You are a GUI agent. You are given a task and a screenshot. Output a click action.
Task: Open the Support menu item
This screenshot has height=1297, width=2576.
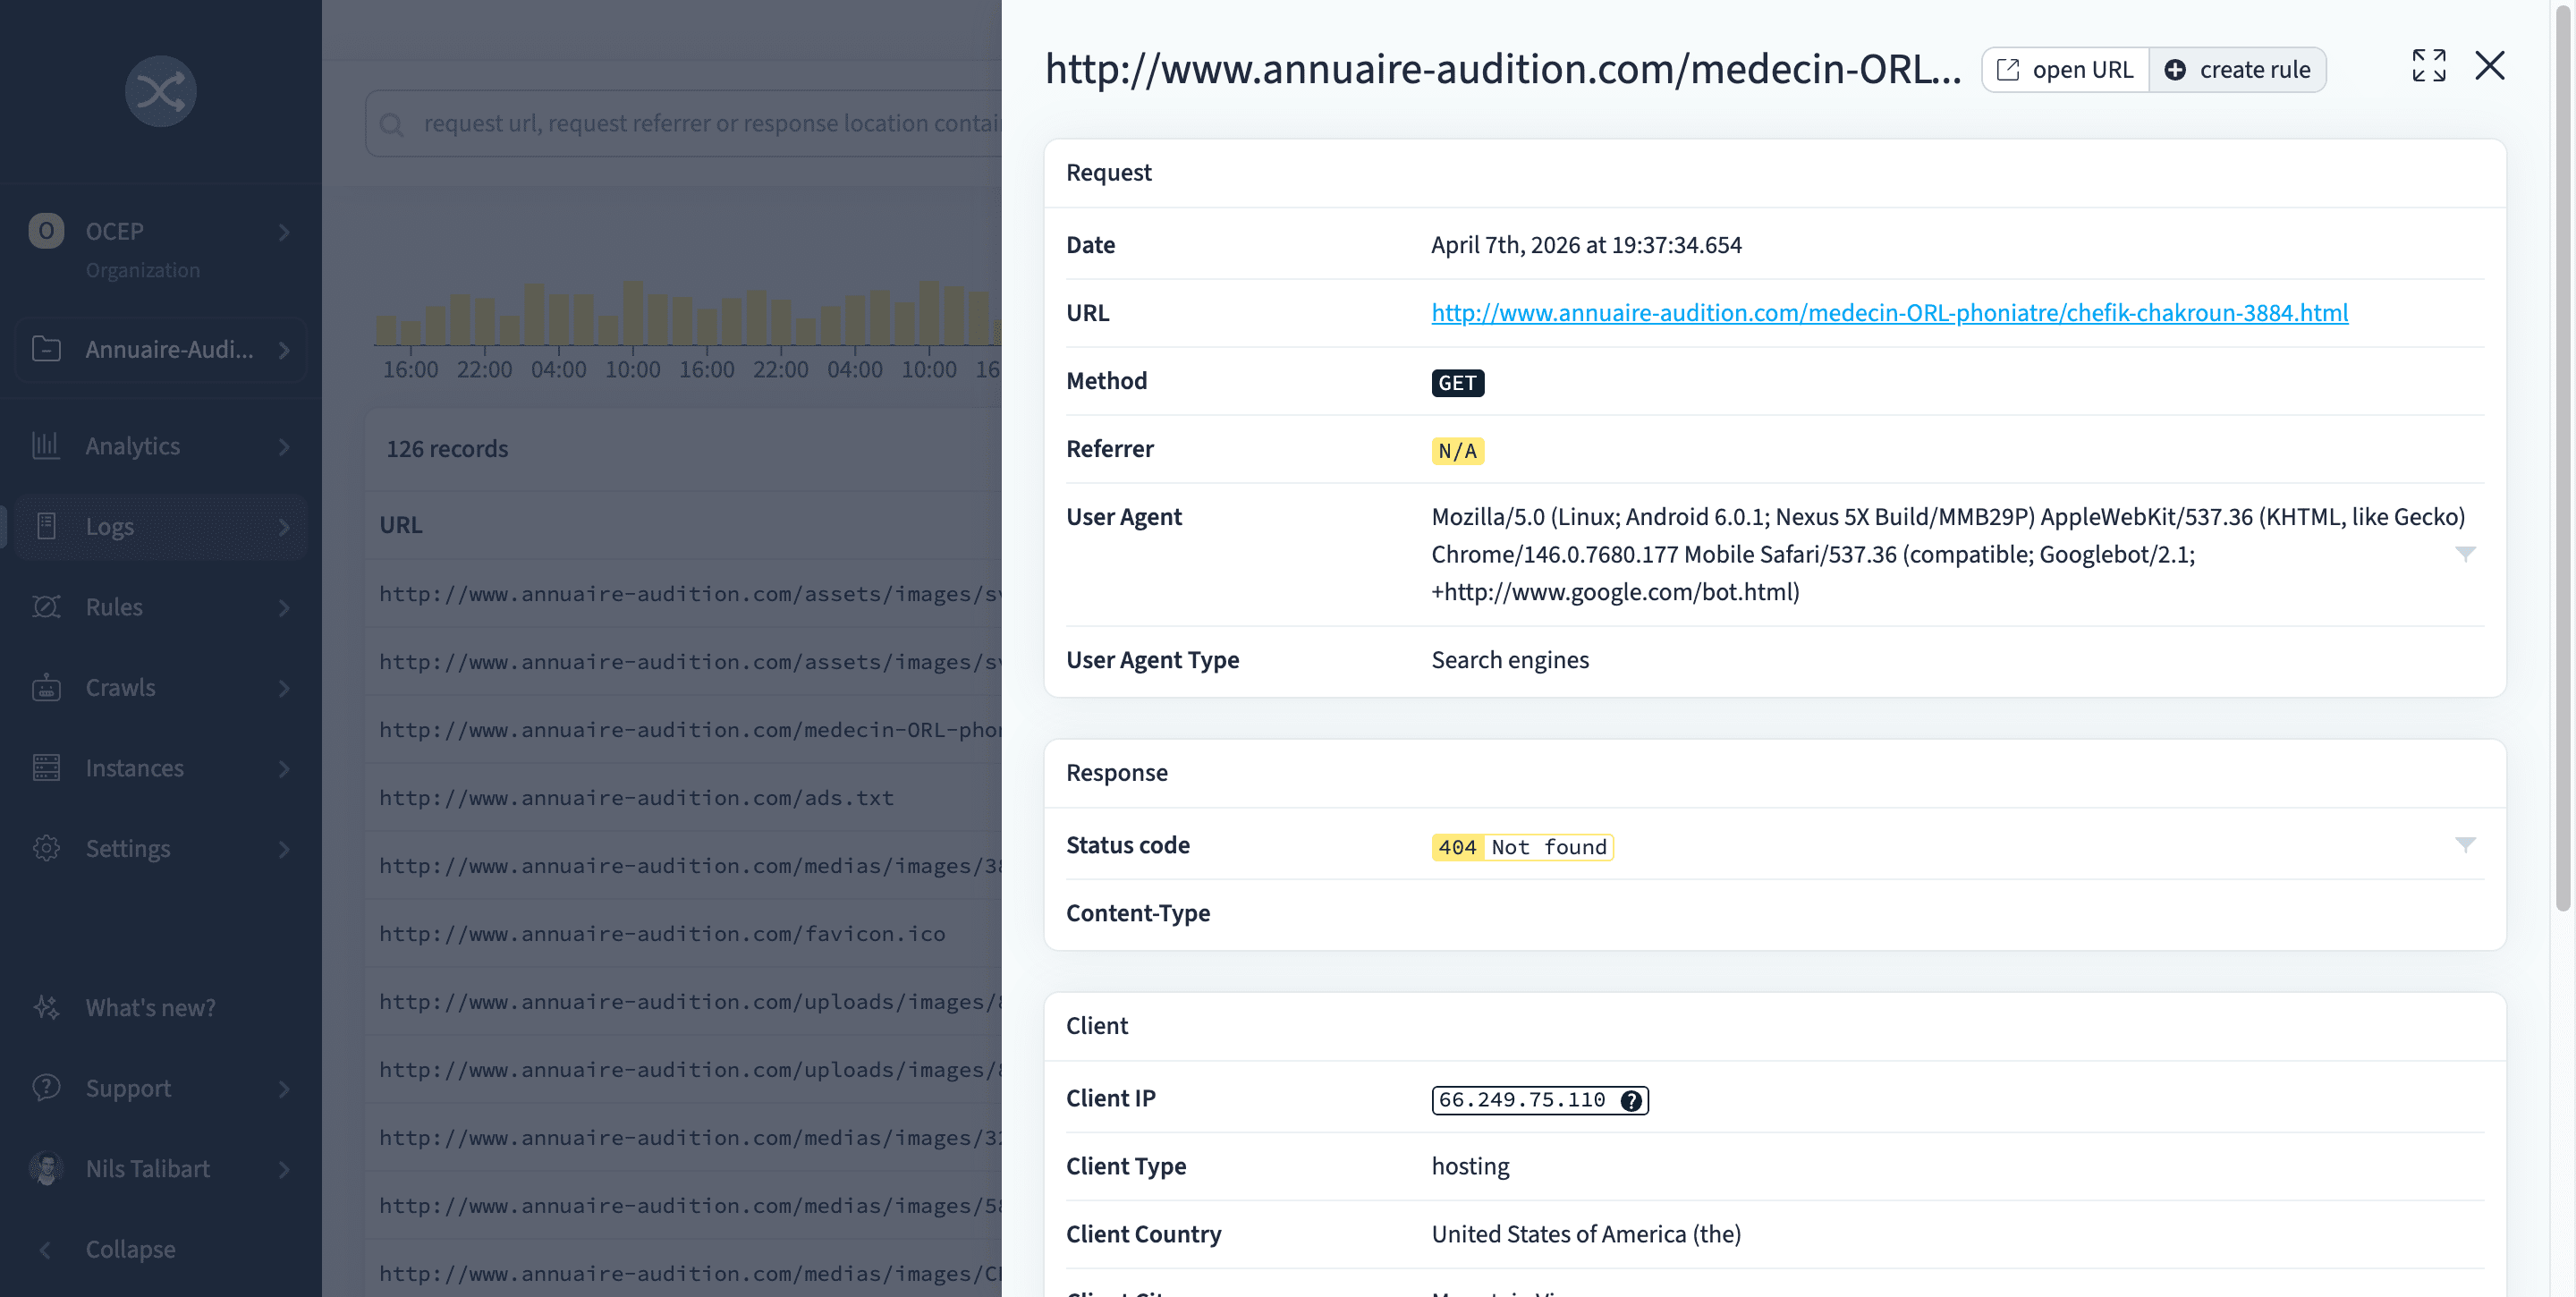(x=161, y=1088)
